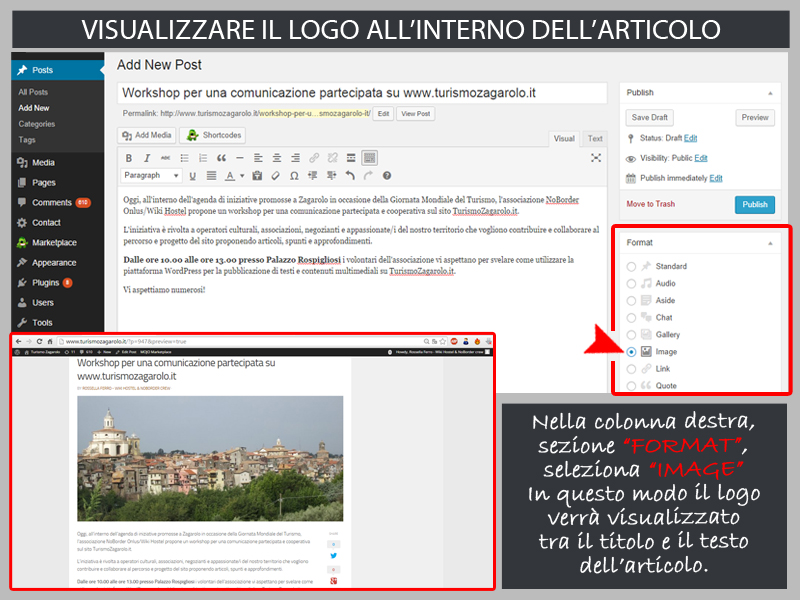Screen dimensions: 800x600
Task: Toggle the toolbar kitchen sink
Action: point(369,158)
